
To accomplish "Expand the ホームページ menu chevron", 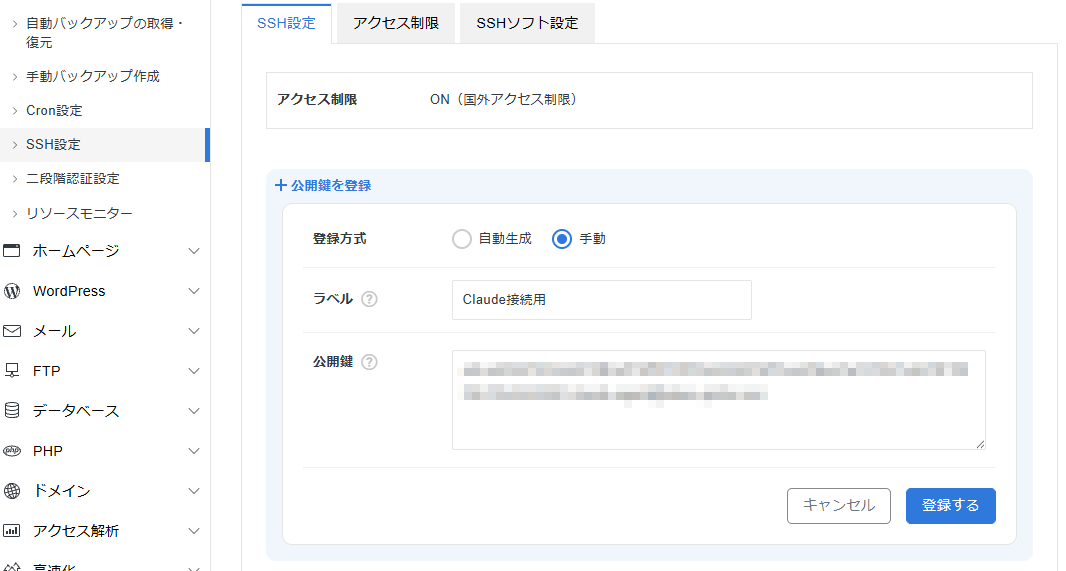I will tap(194, 251).
